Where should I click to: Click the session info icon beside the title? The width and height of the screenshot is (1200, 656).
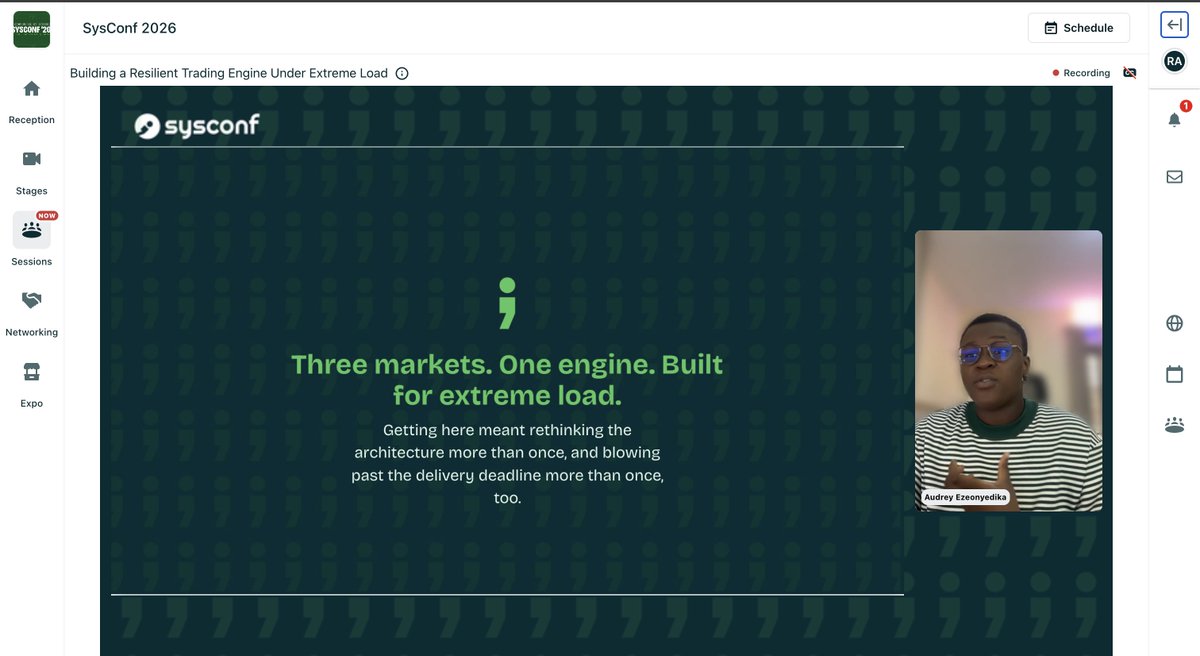(402, 73)
